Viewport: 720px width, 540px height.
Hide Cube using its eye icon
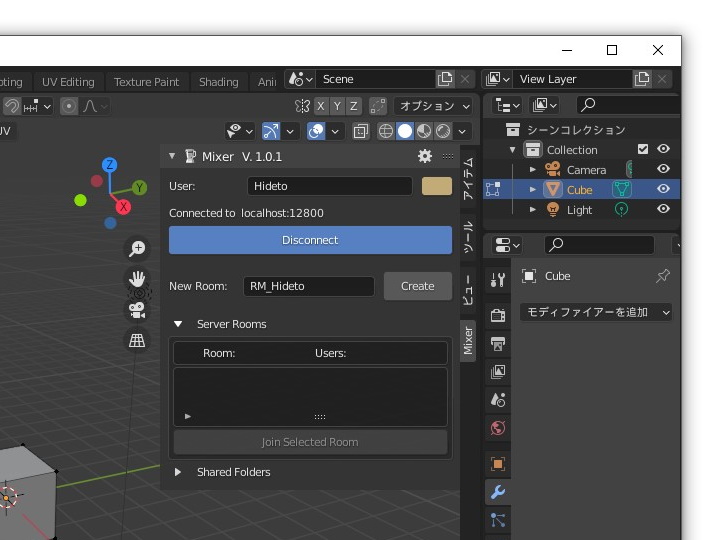pyautogui.click(x=663, y=189)
